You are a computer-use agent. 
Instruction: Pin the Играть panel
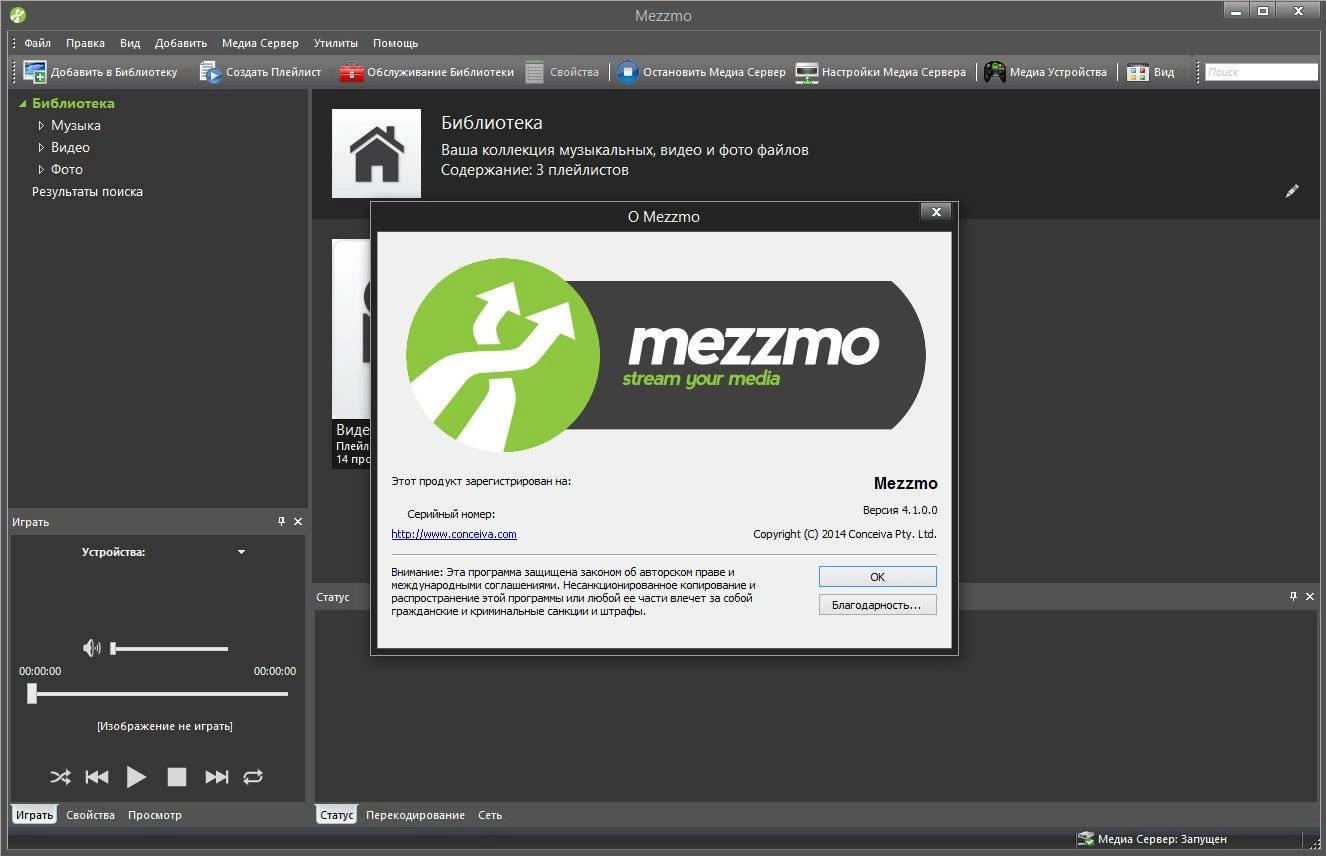pyautogui.click(x=282, y=521)
